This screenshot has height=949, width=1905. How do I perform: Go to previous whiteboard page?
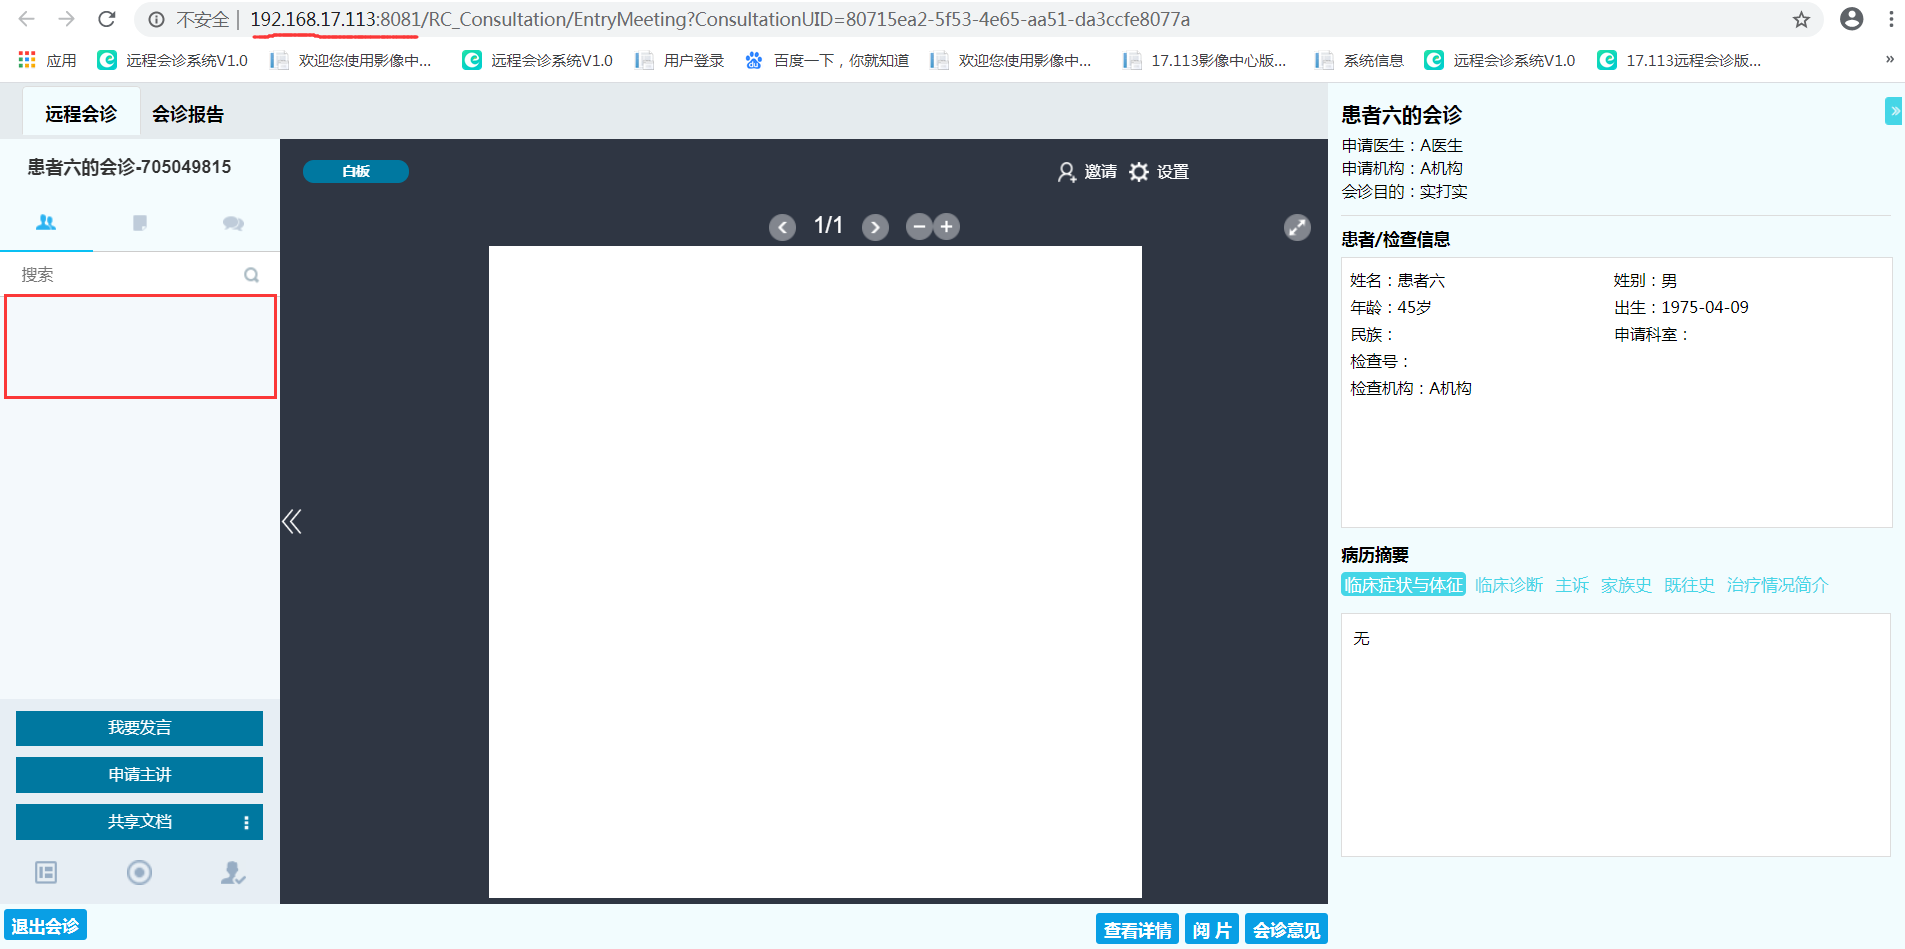point(782,227)
